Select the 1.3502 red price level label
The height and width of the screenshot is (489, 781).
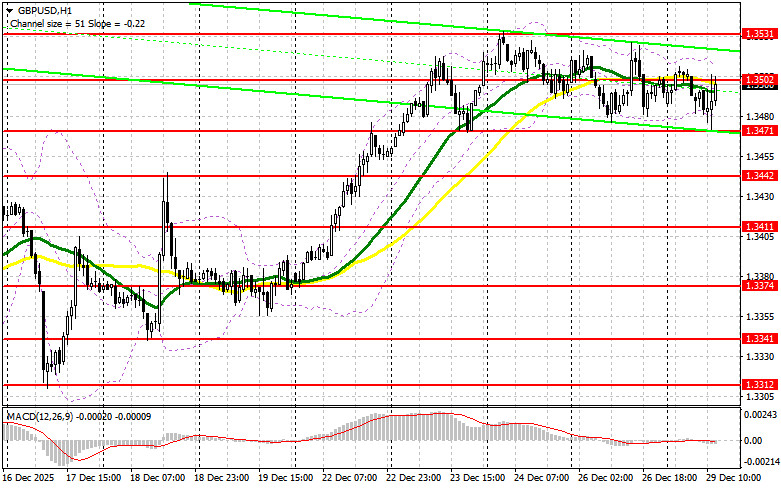[x=759, y=79]
